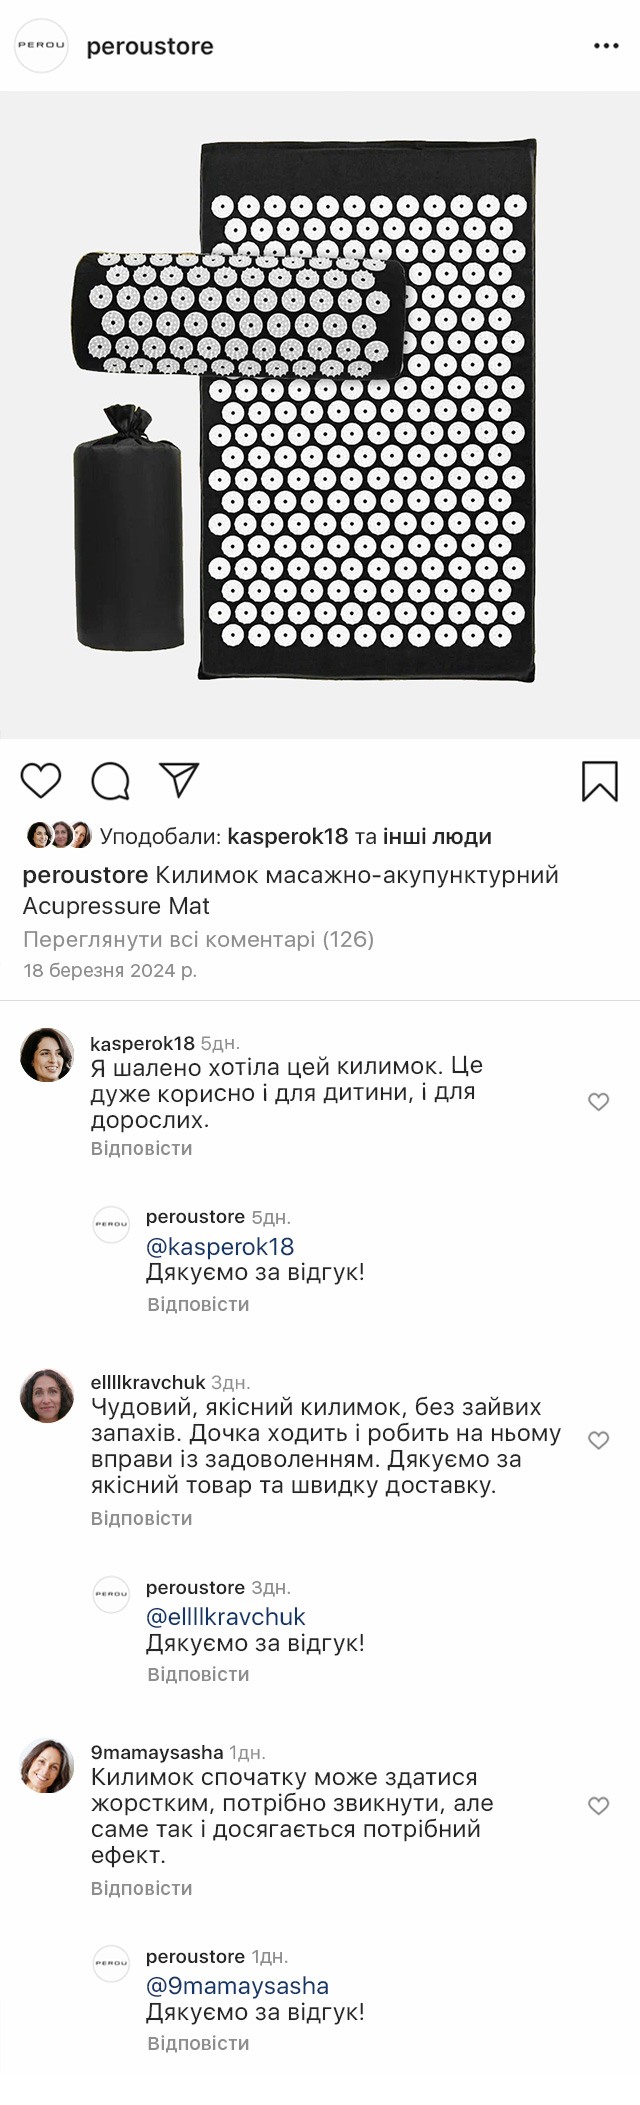The width and height of the screenshot is (640, 2105).
Task: Open 9mamaysasha's avatar
Action: pyautogui.click(x=47, y=1766)
